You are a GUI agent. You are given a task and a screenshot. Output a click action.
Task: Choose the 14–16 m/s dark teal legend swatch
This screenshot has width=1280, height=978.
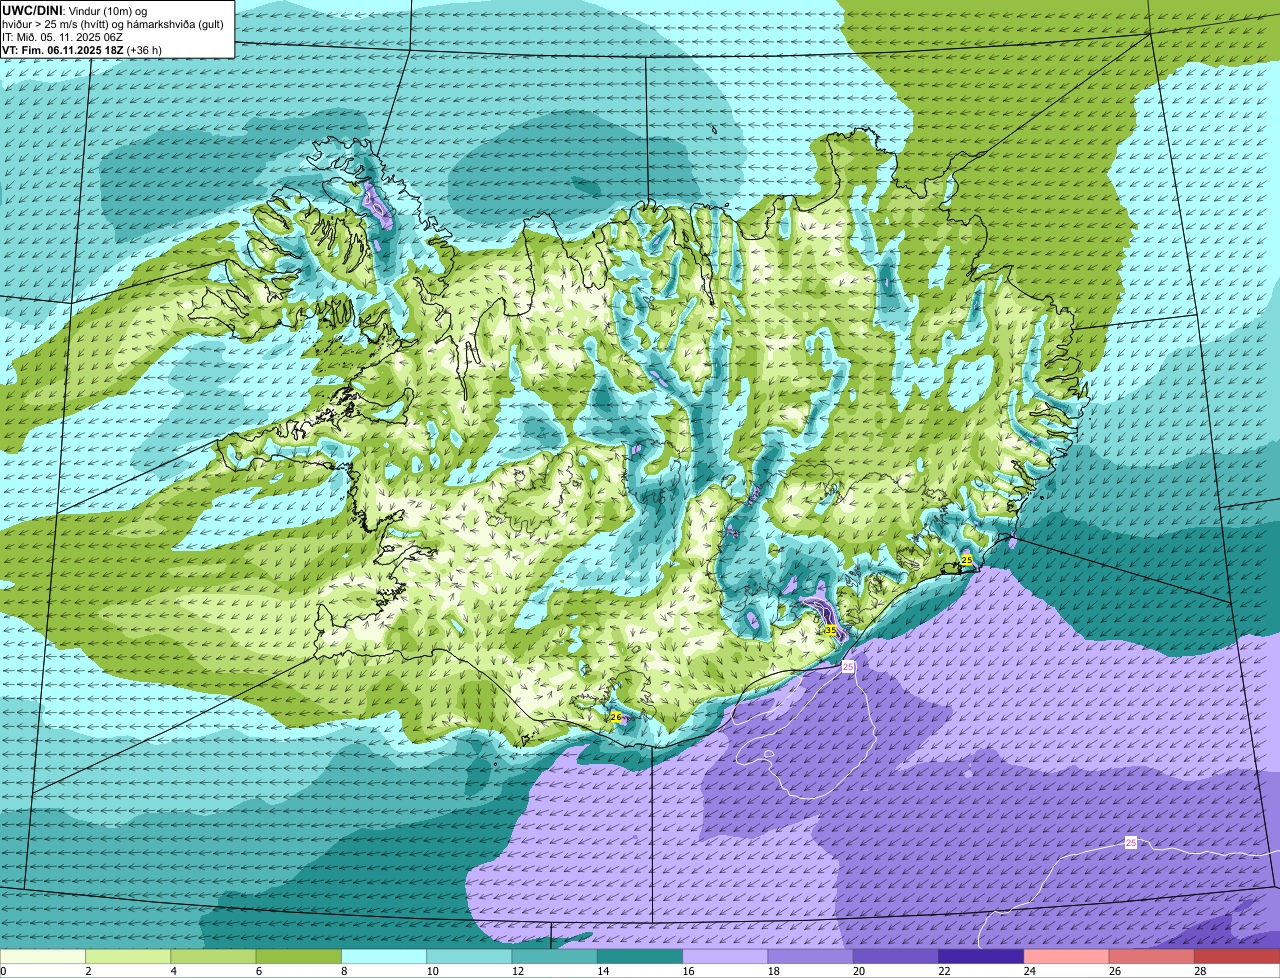pos(640,956)
